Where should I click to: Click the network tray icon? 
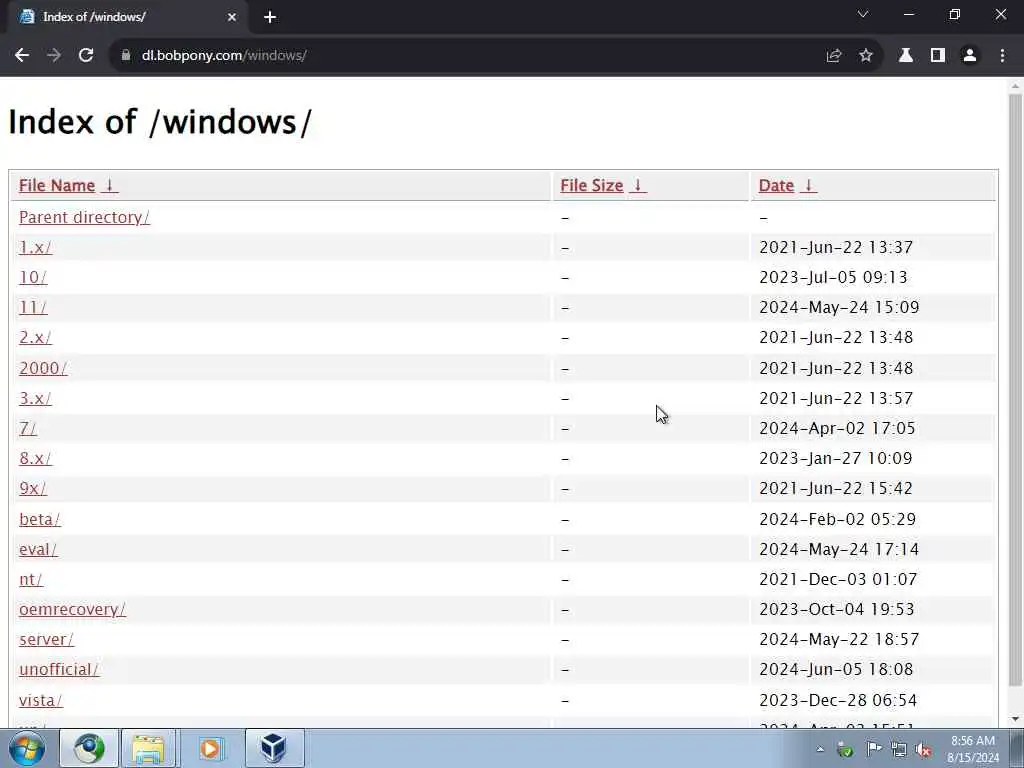point(899,750)
